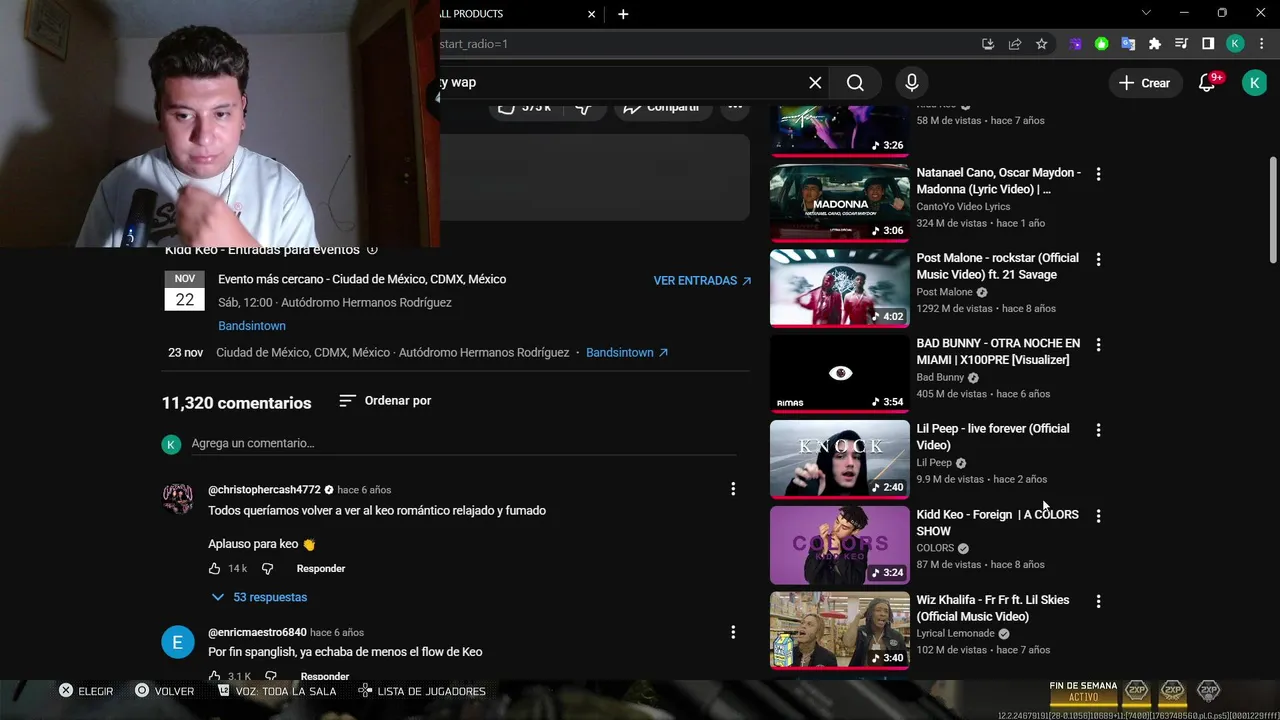Viewport: 1280px width, 720px height.
Task: Expand the 53 respuestas thread
Action: (260, 597)
